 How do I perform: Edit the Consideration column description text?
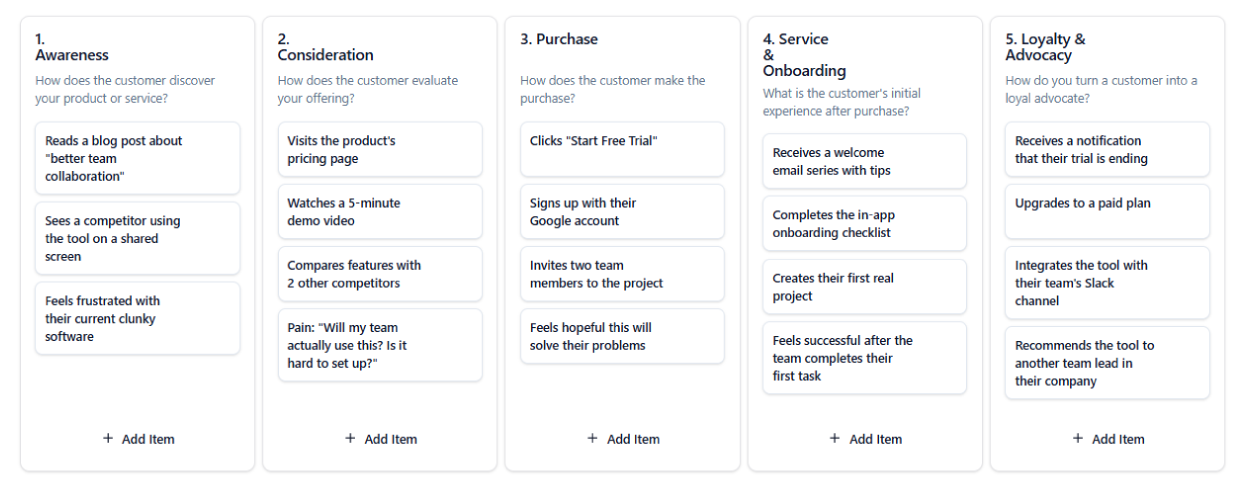tap(346, 89)
